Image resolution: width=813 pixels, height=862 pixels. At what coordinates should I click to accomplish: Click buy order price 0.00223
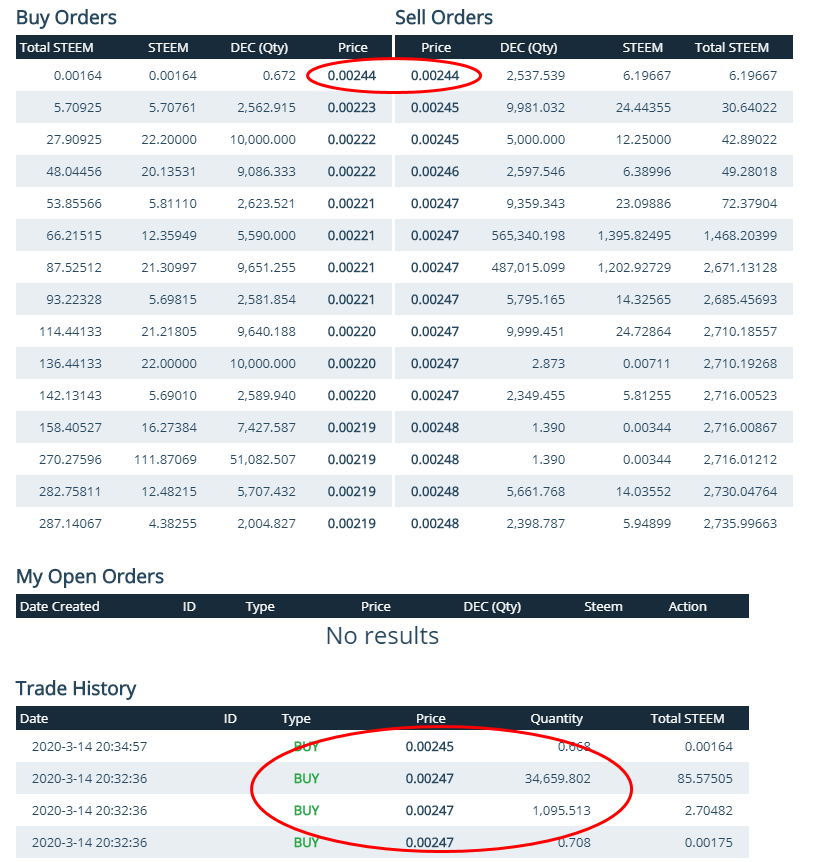coord(351,107)
